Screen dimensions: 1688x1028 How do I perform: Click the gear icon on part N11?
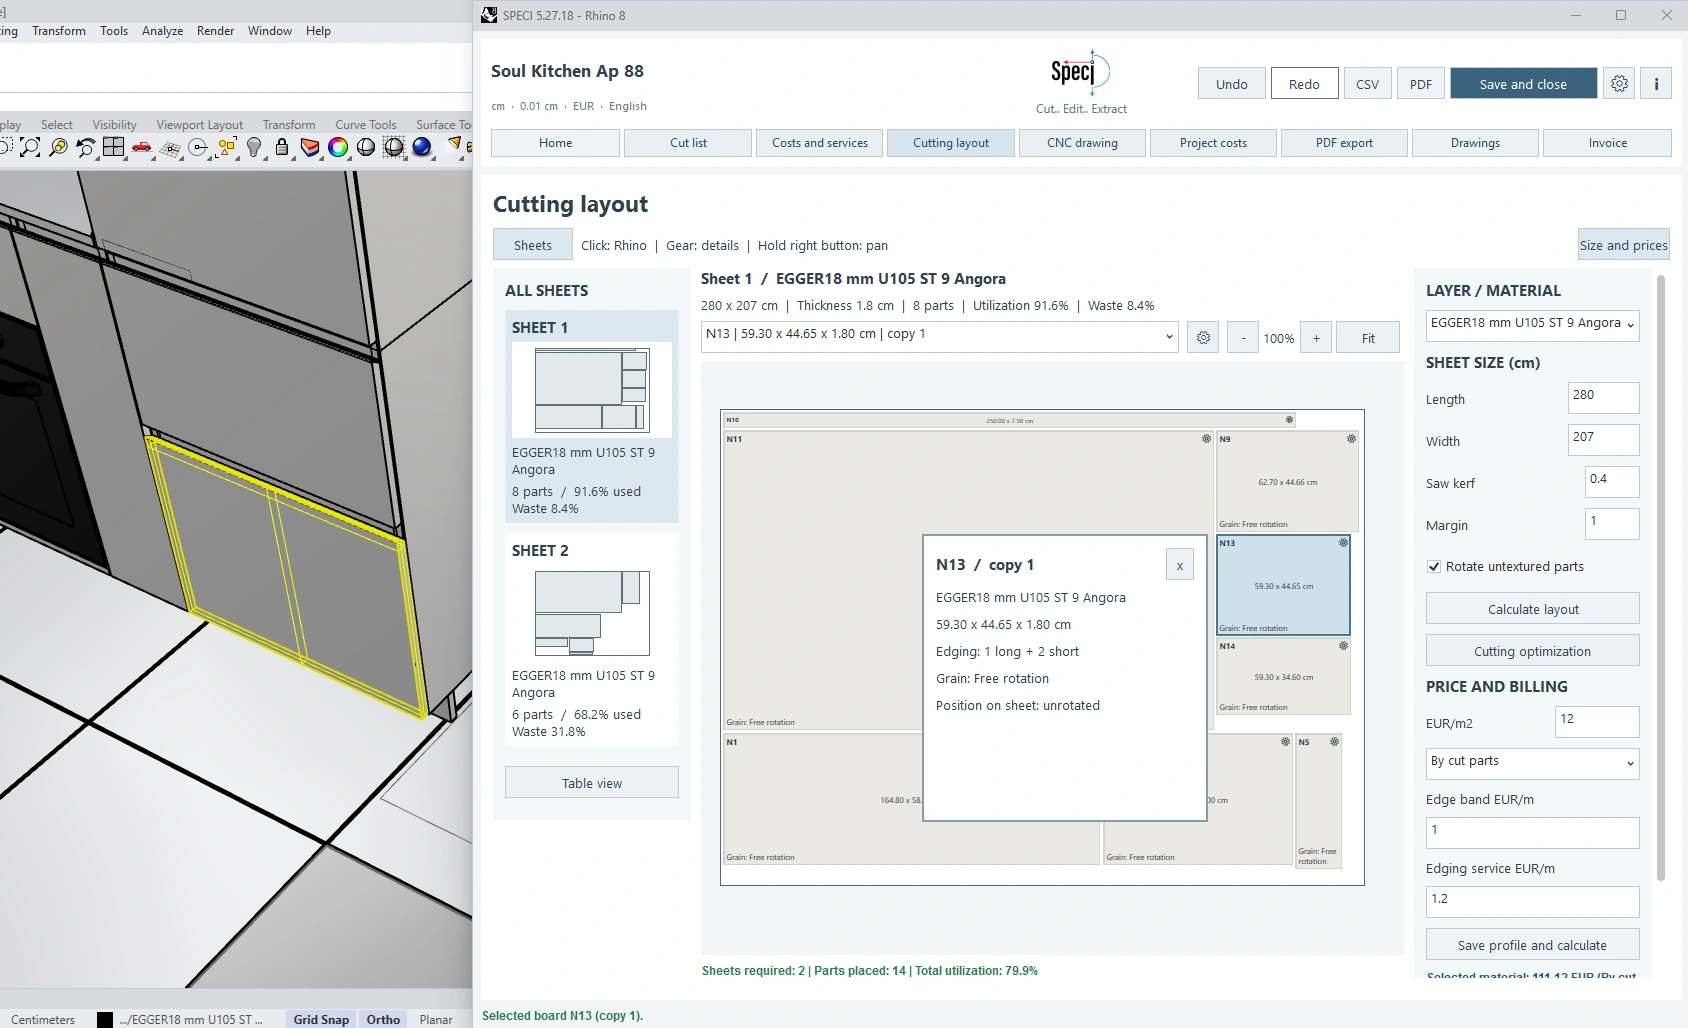pyautogui.click(x=1206, y=439)
